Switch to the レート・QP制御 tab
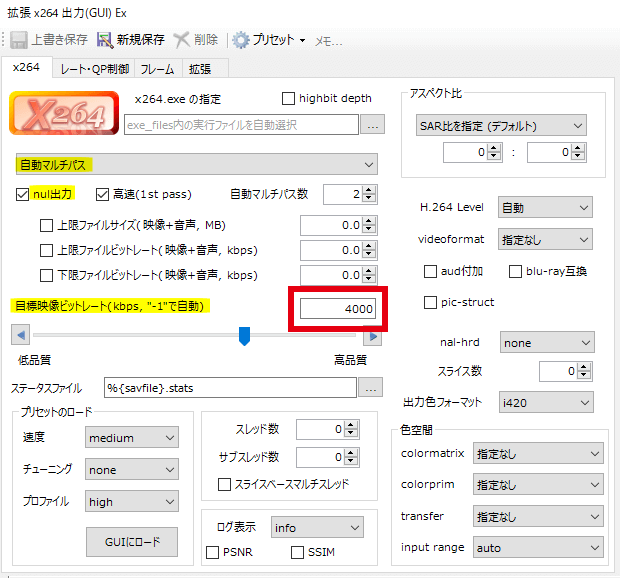The height and width of the screenshot is (578, 620). (94, 69)
